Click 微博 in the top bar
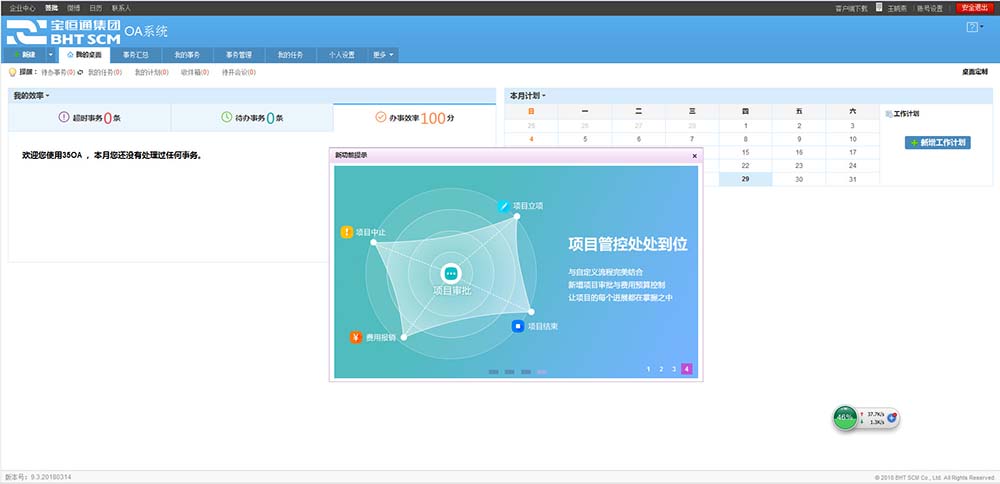Screen dimensions: 1000x484 (x=73, y=8)
